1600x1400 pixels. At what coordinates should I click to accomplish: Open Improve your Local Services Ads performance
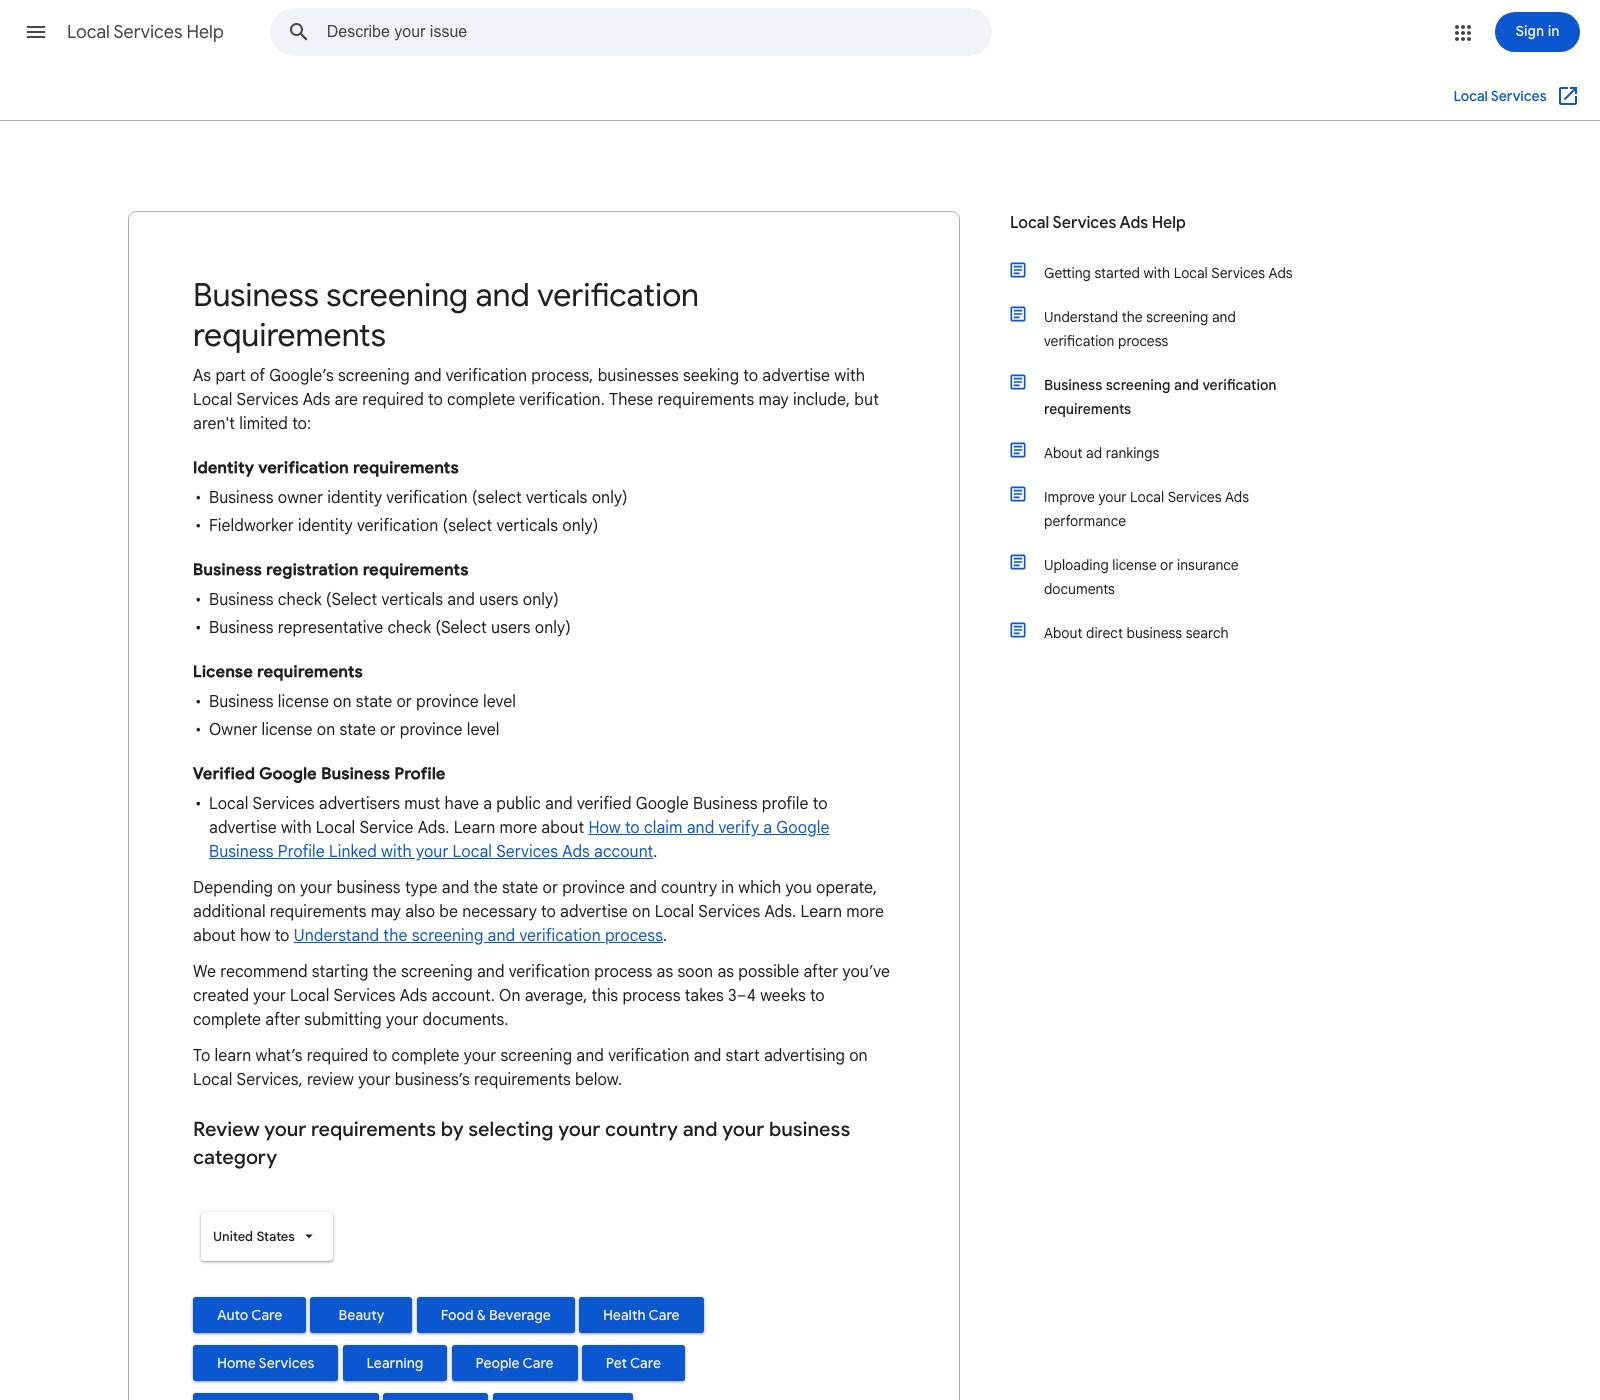tap(1146, 509)
